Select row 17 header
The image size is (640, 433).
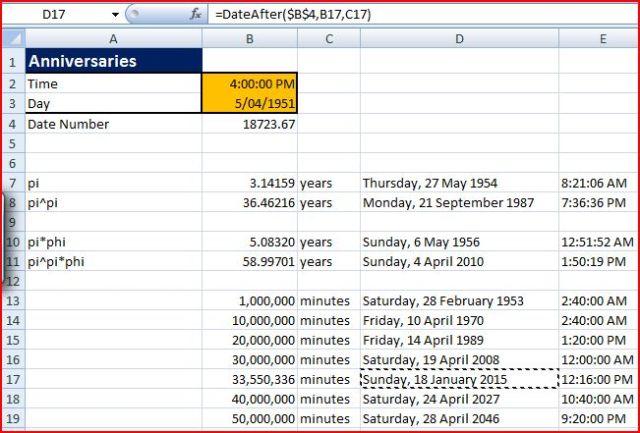click(x=12, y=379)
